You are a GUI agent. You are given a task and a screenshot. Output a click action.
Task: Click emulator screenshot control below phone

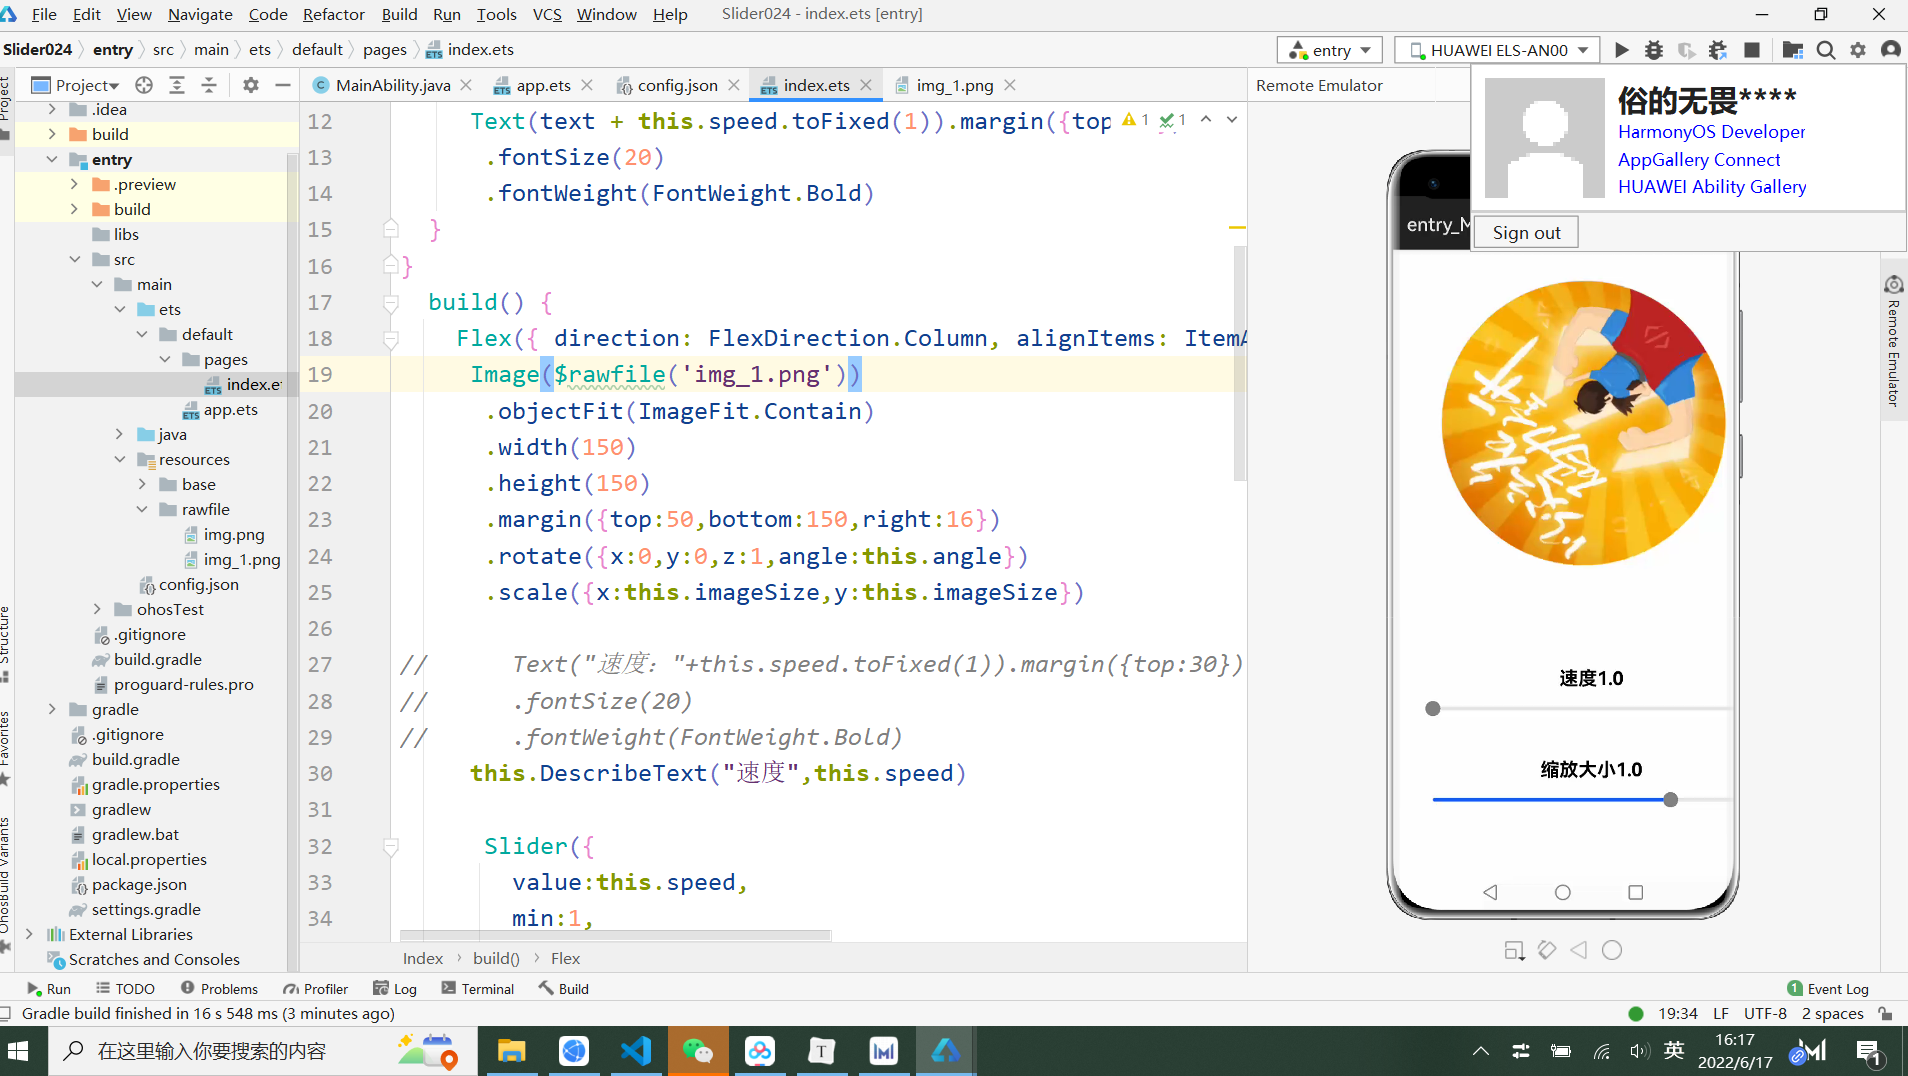click(1514, 950)
